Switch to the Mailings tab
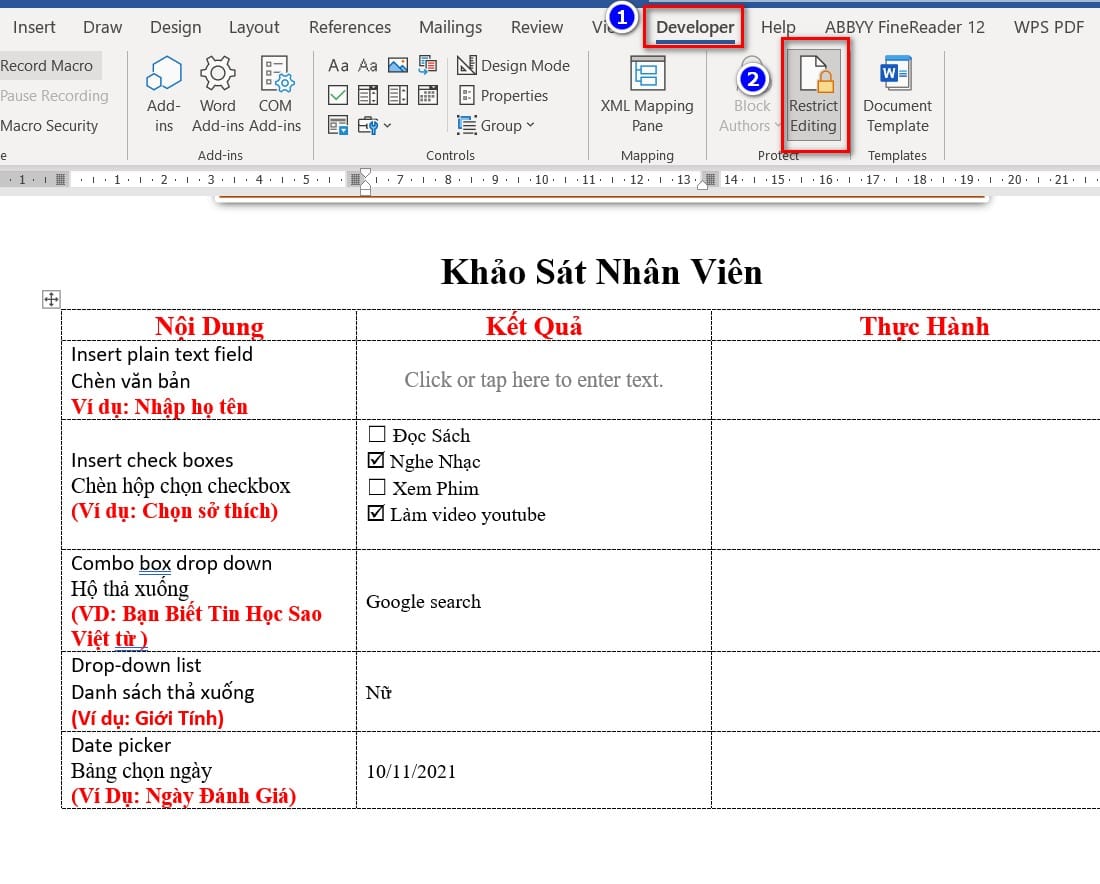 450,27
